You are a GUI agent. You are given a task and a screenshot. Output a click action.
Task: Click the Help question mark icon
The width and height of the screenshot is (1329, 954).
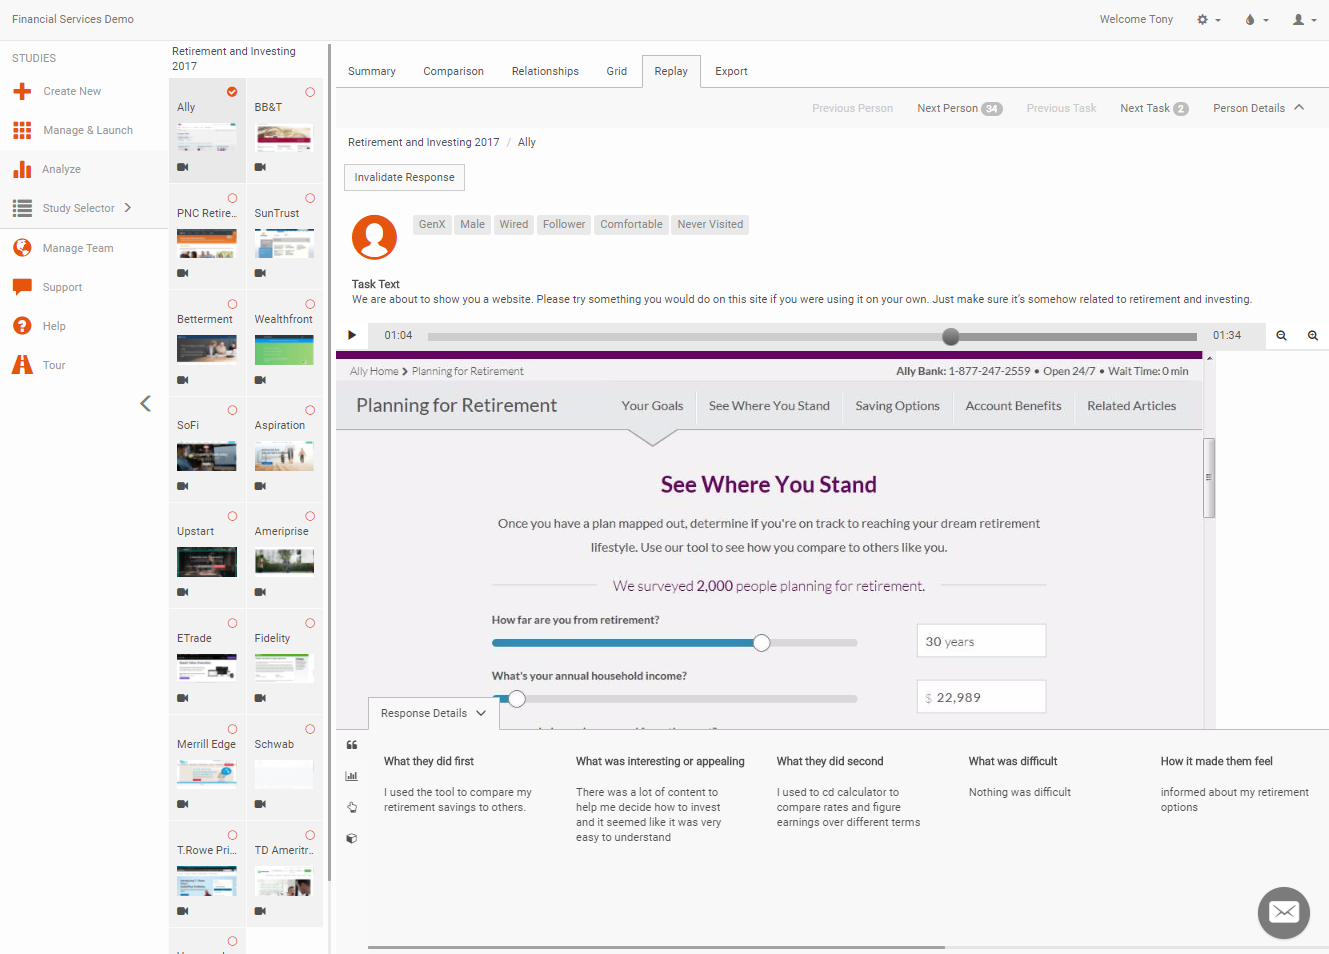[22, 326]
